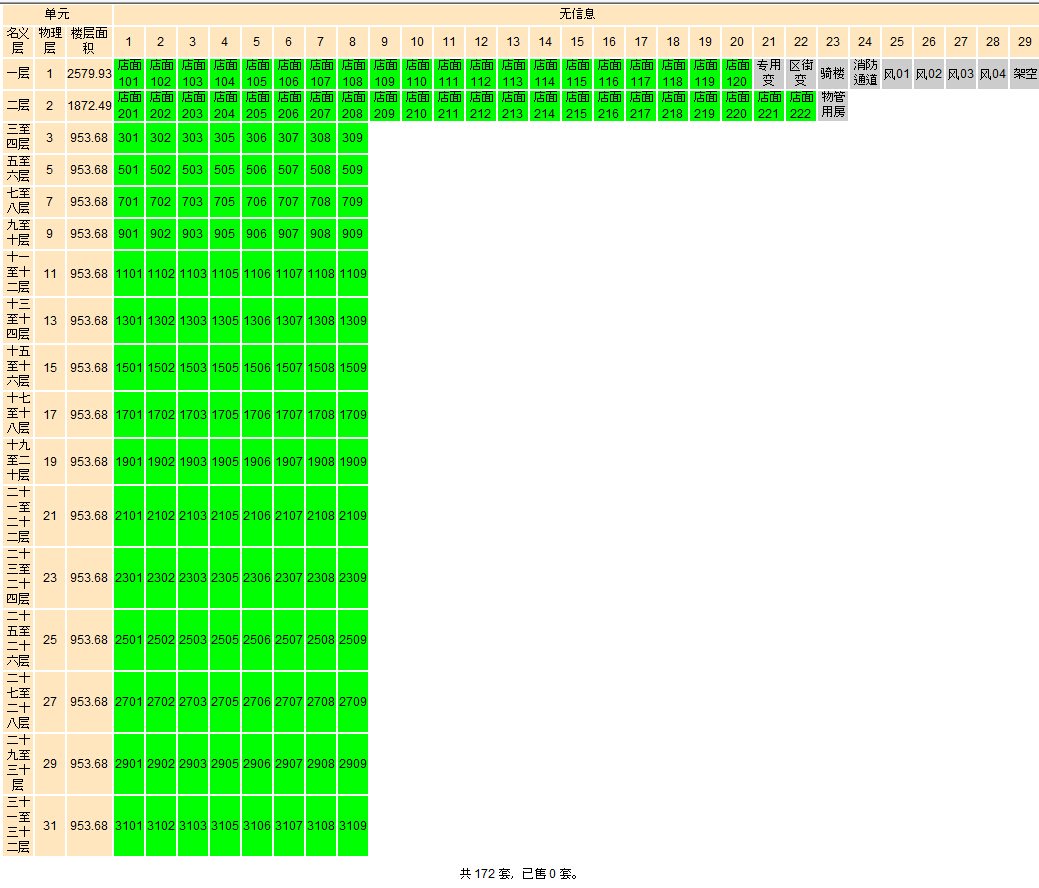Click the floor area 1872.49 cell
Screen dimensions: 1039x888
89,105
